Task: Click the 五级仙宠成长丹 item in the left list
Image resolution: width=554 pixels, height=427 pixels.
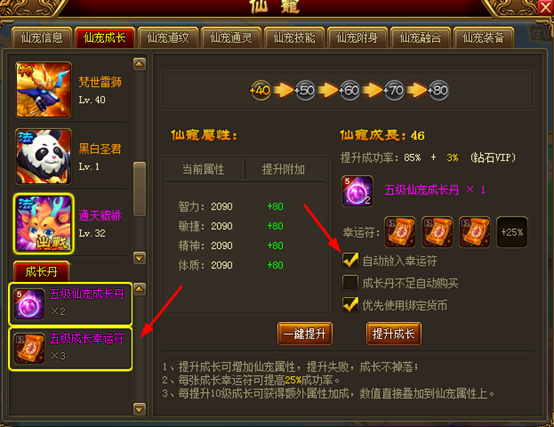Action: (x=71, y=304)
